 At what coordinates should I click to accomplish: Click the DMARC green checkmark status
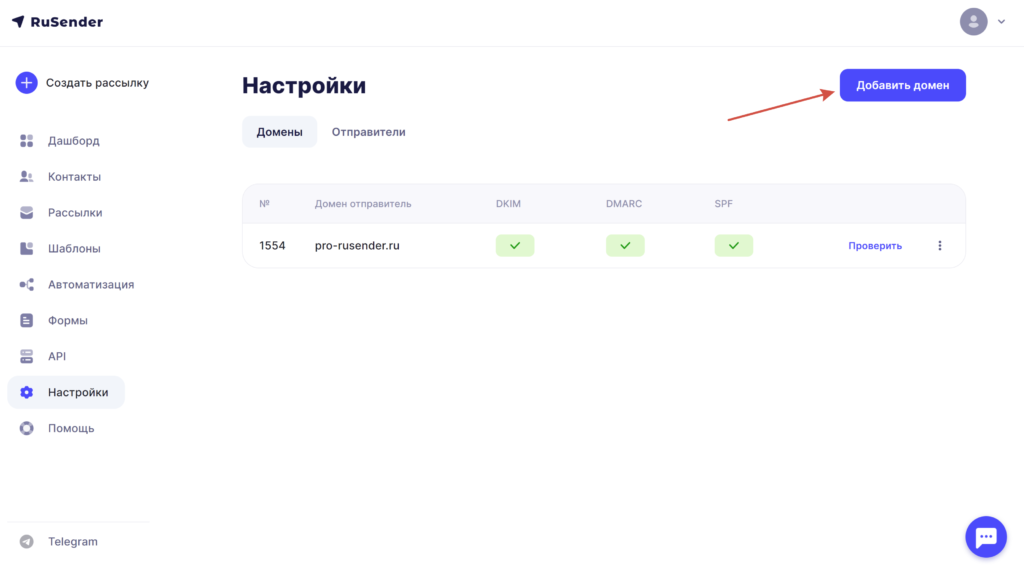[625, 245]
